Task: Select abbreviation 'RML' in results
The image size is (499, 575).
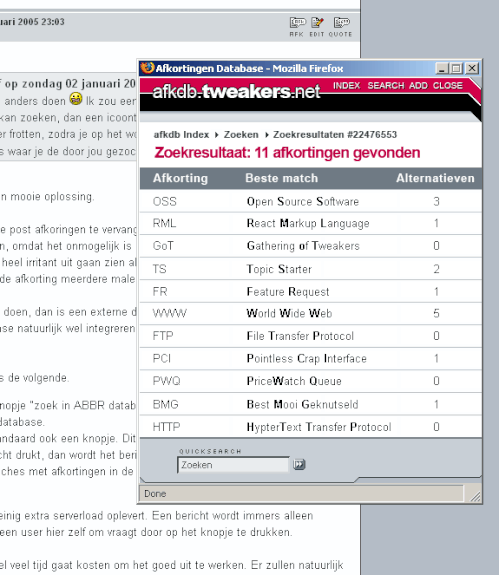Action: 164,223
